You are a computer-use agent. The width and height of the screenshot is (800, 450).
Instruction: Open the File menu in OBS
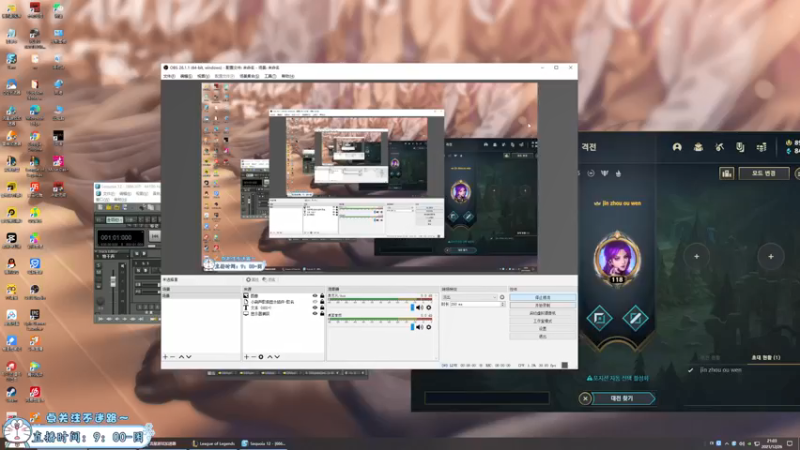click(169, 77)
